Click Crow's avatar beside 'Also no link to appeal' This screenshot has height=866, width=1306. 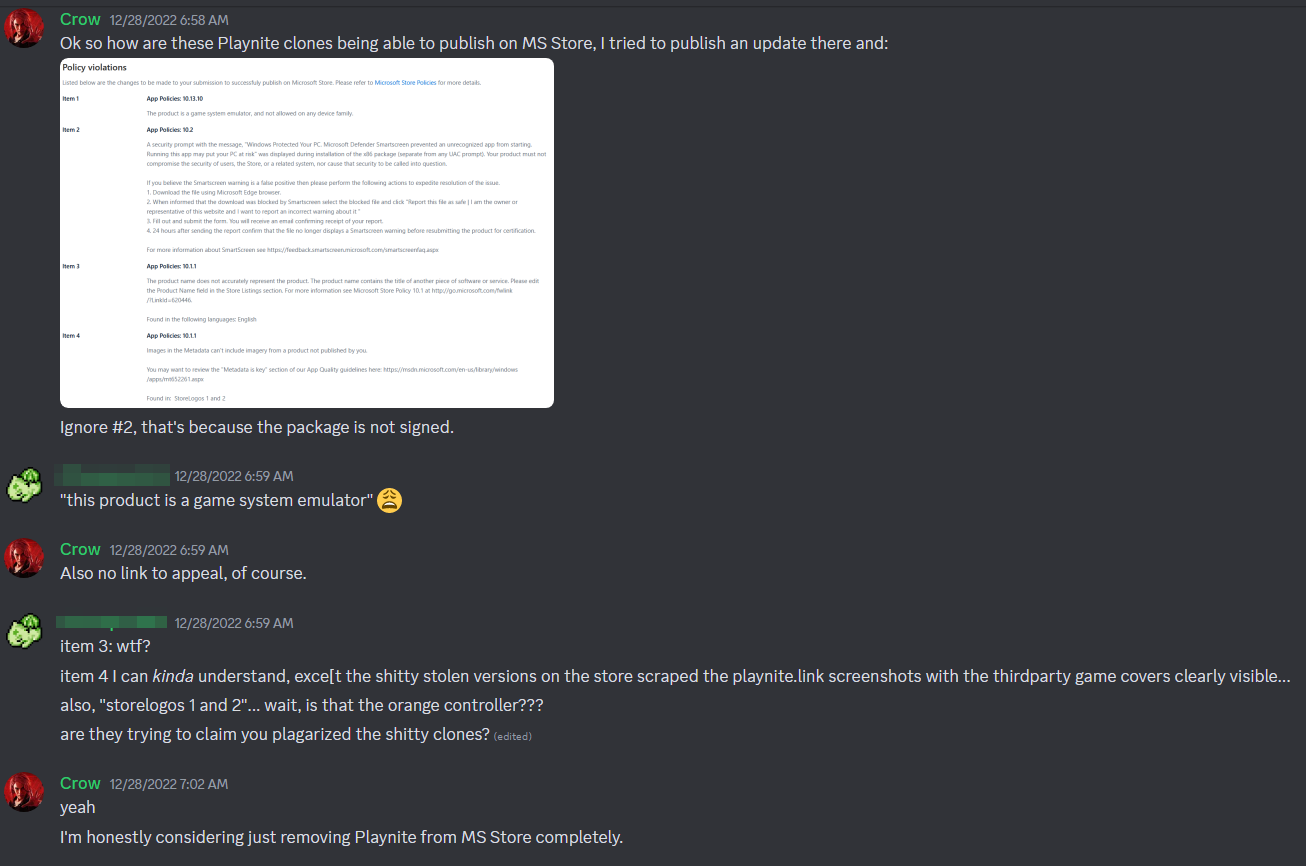click(24, 558)
